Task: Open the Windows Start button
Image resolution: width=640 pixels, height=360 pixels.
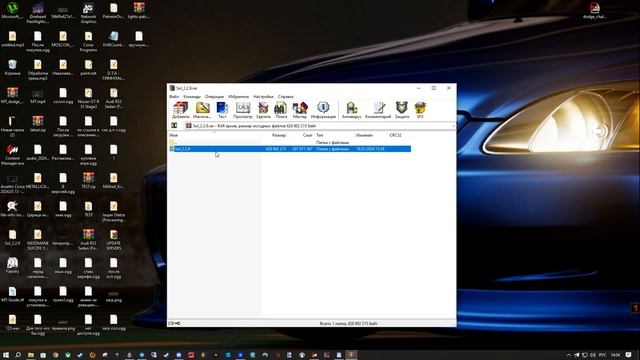Action: pos(6,355)
